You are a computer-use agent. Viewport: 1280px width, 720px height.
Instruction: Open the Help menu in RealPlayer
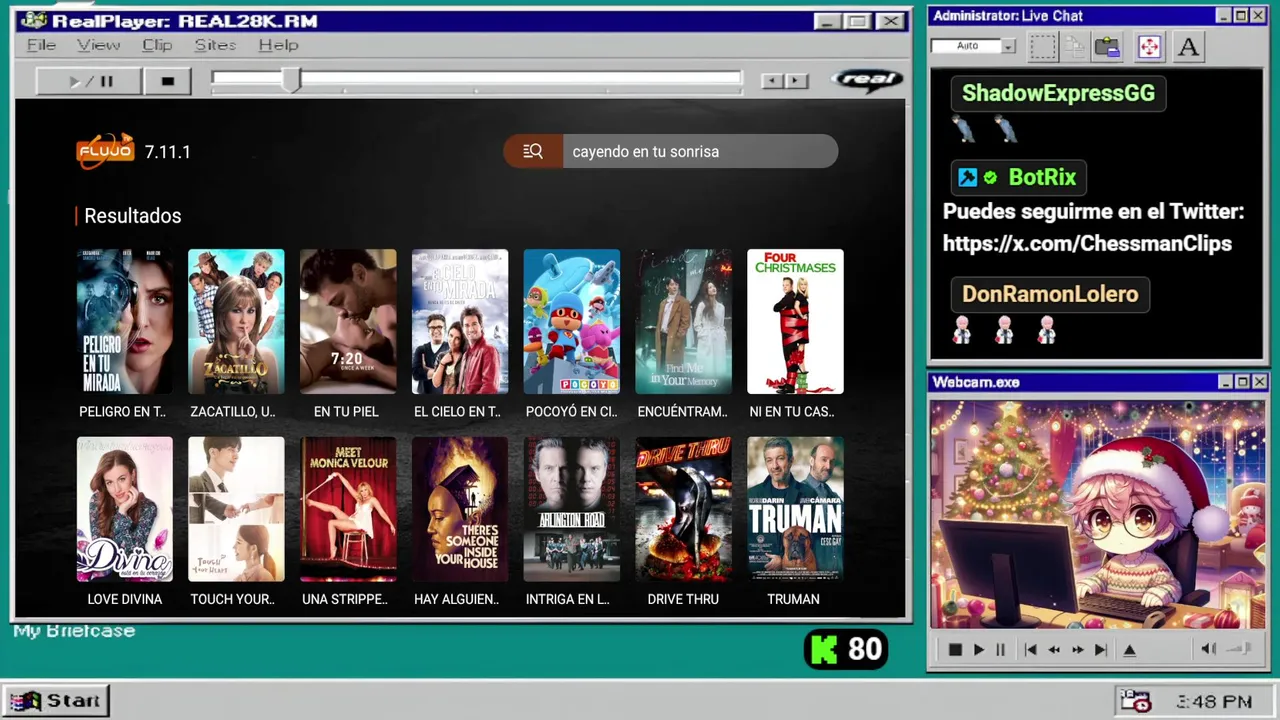click(x=278, y=45)
